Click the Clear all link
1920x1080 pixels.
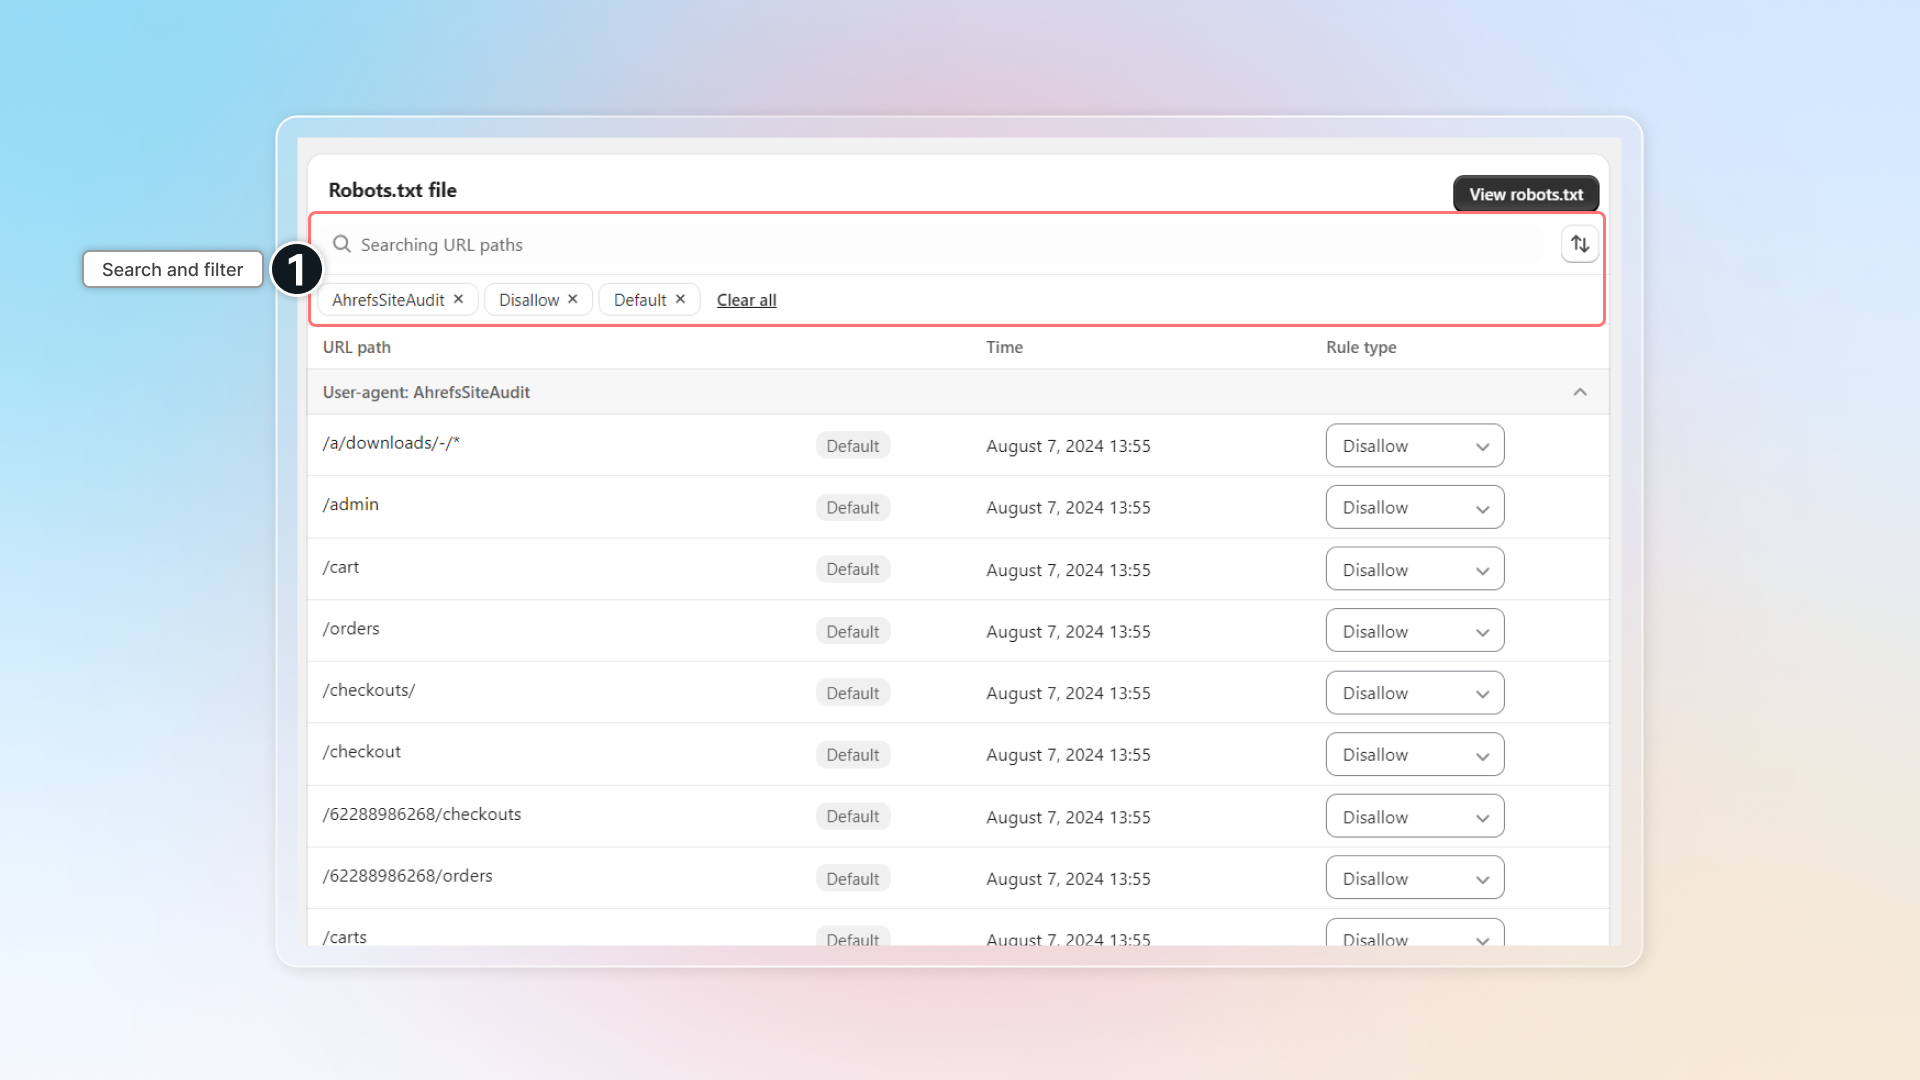[746, 300]
